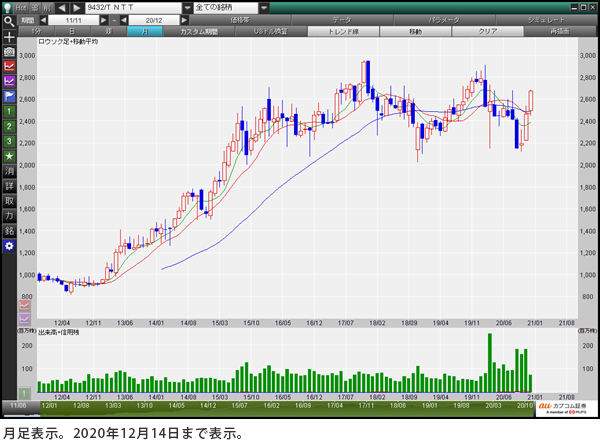Open the パラメータ menu
The height and width of the screenshot is (440, 600).
click(444, 20)
